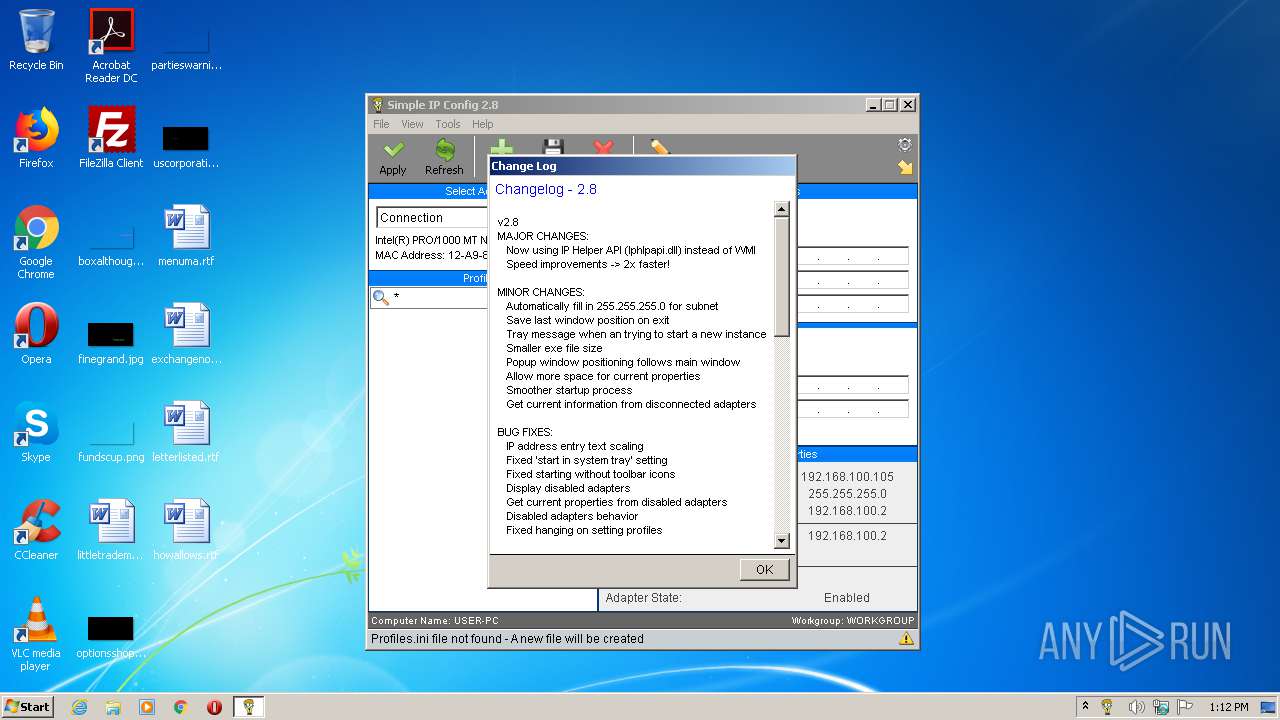This screenshot has height=720, width=1280.
Task: Click 'Computer Name: USER-PC' status text
Action: [435, 621]
